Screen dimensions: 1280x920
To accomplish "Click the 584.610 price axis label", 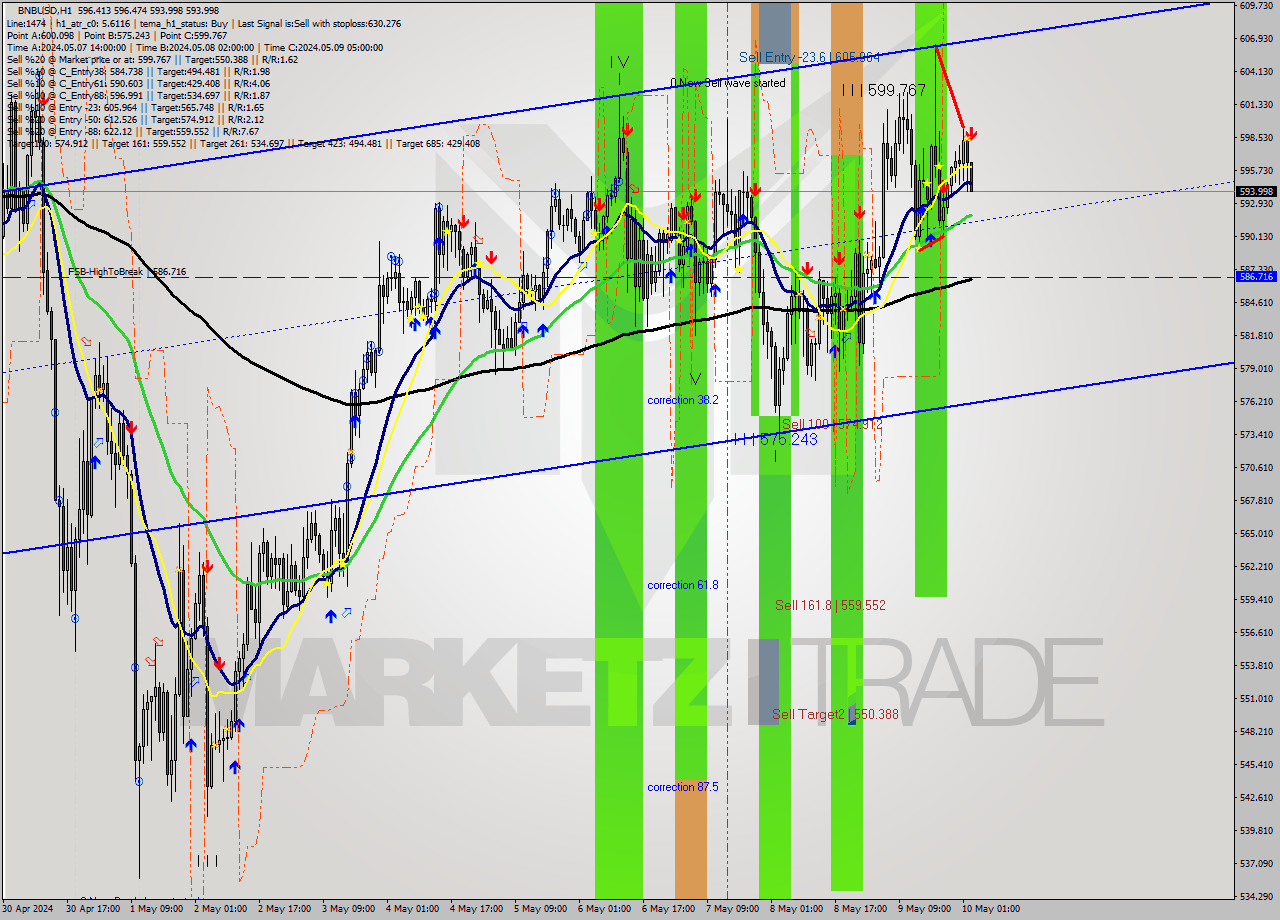I will pyautogui.click(x=1256, y=302).
